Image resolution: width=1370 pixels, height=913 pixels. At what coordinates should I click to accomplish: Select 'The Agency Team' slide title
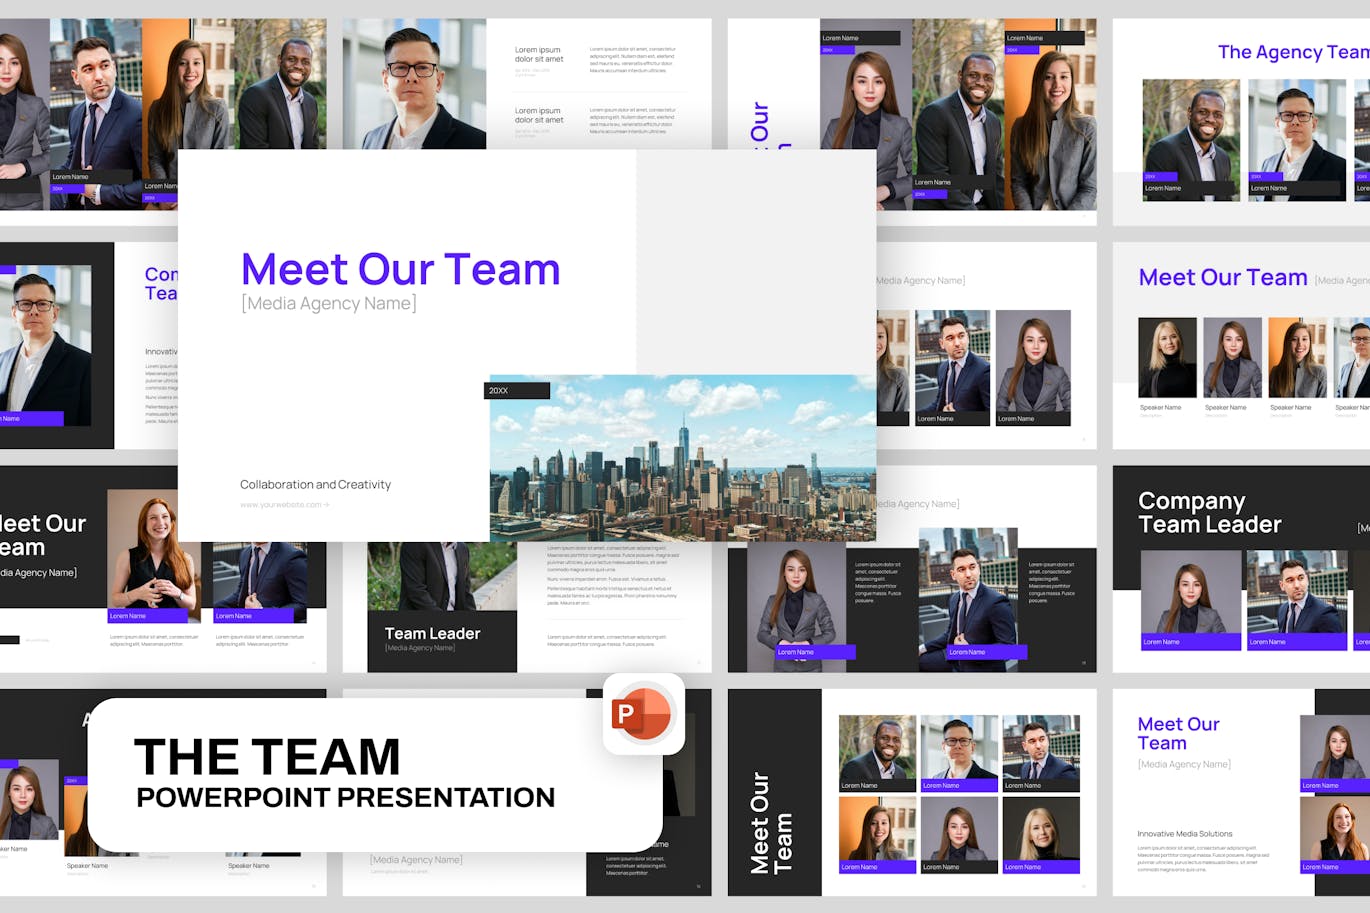(x=1293, y=52)
